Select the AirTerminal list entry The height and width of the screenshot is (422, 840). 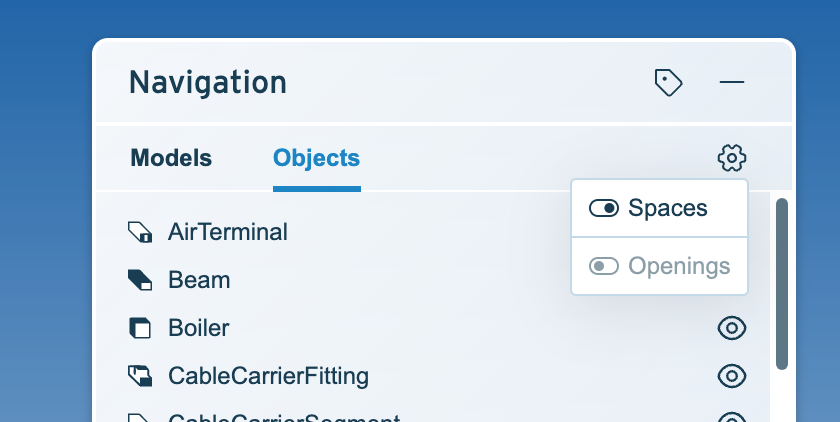(x=228, y=232)
